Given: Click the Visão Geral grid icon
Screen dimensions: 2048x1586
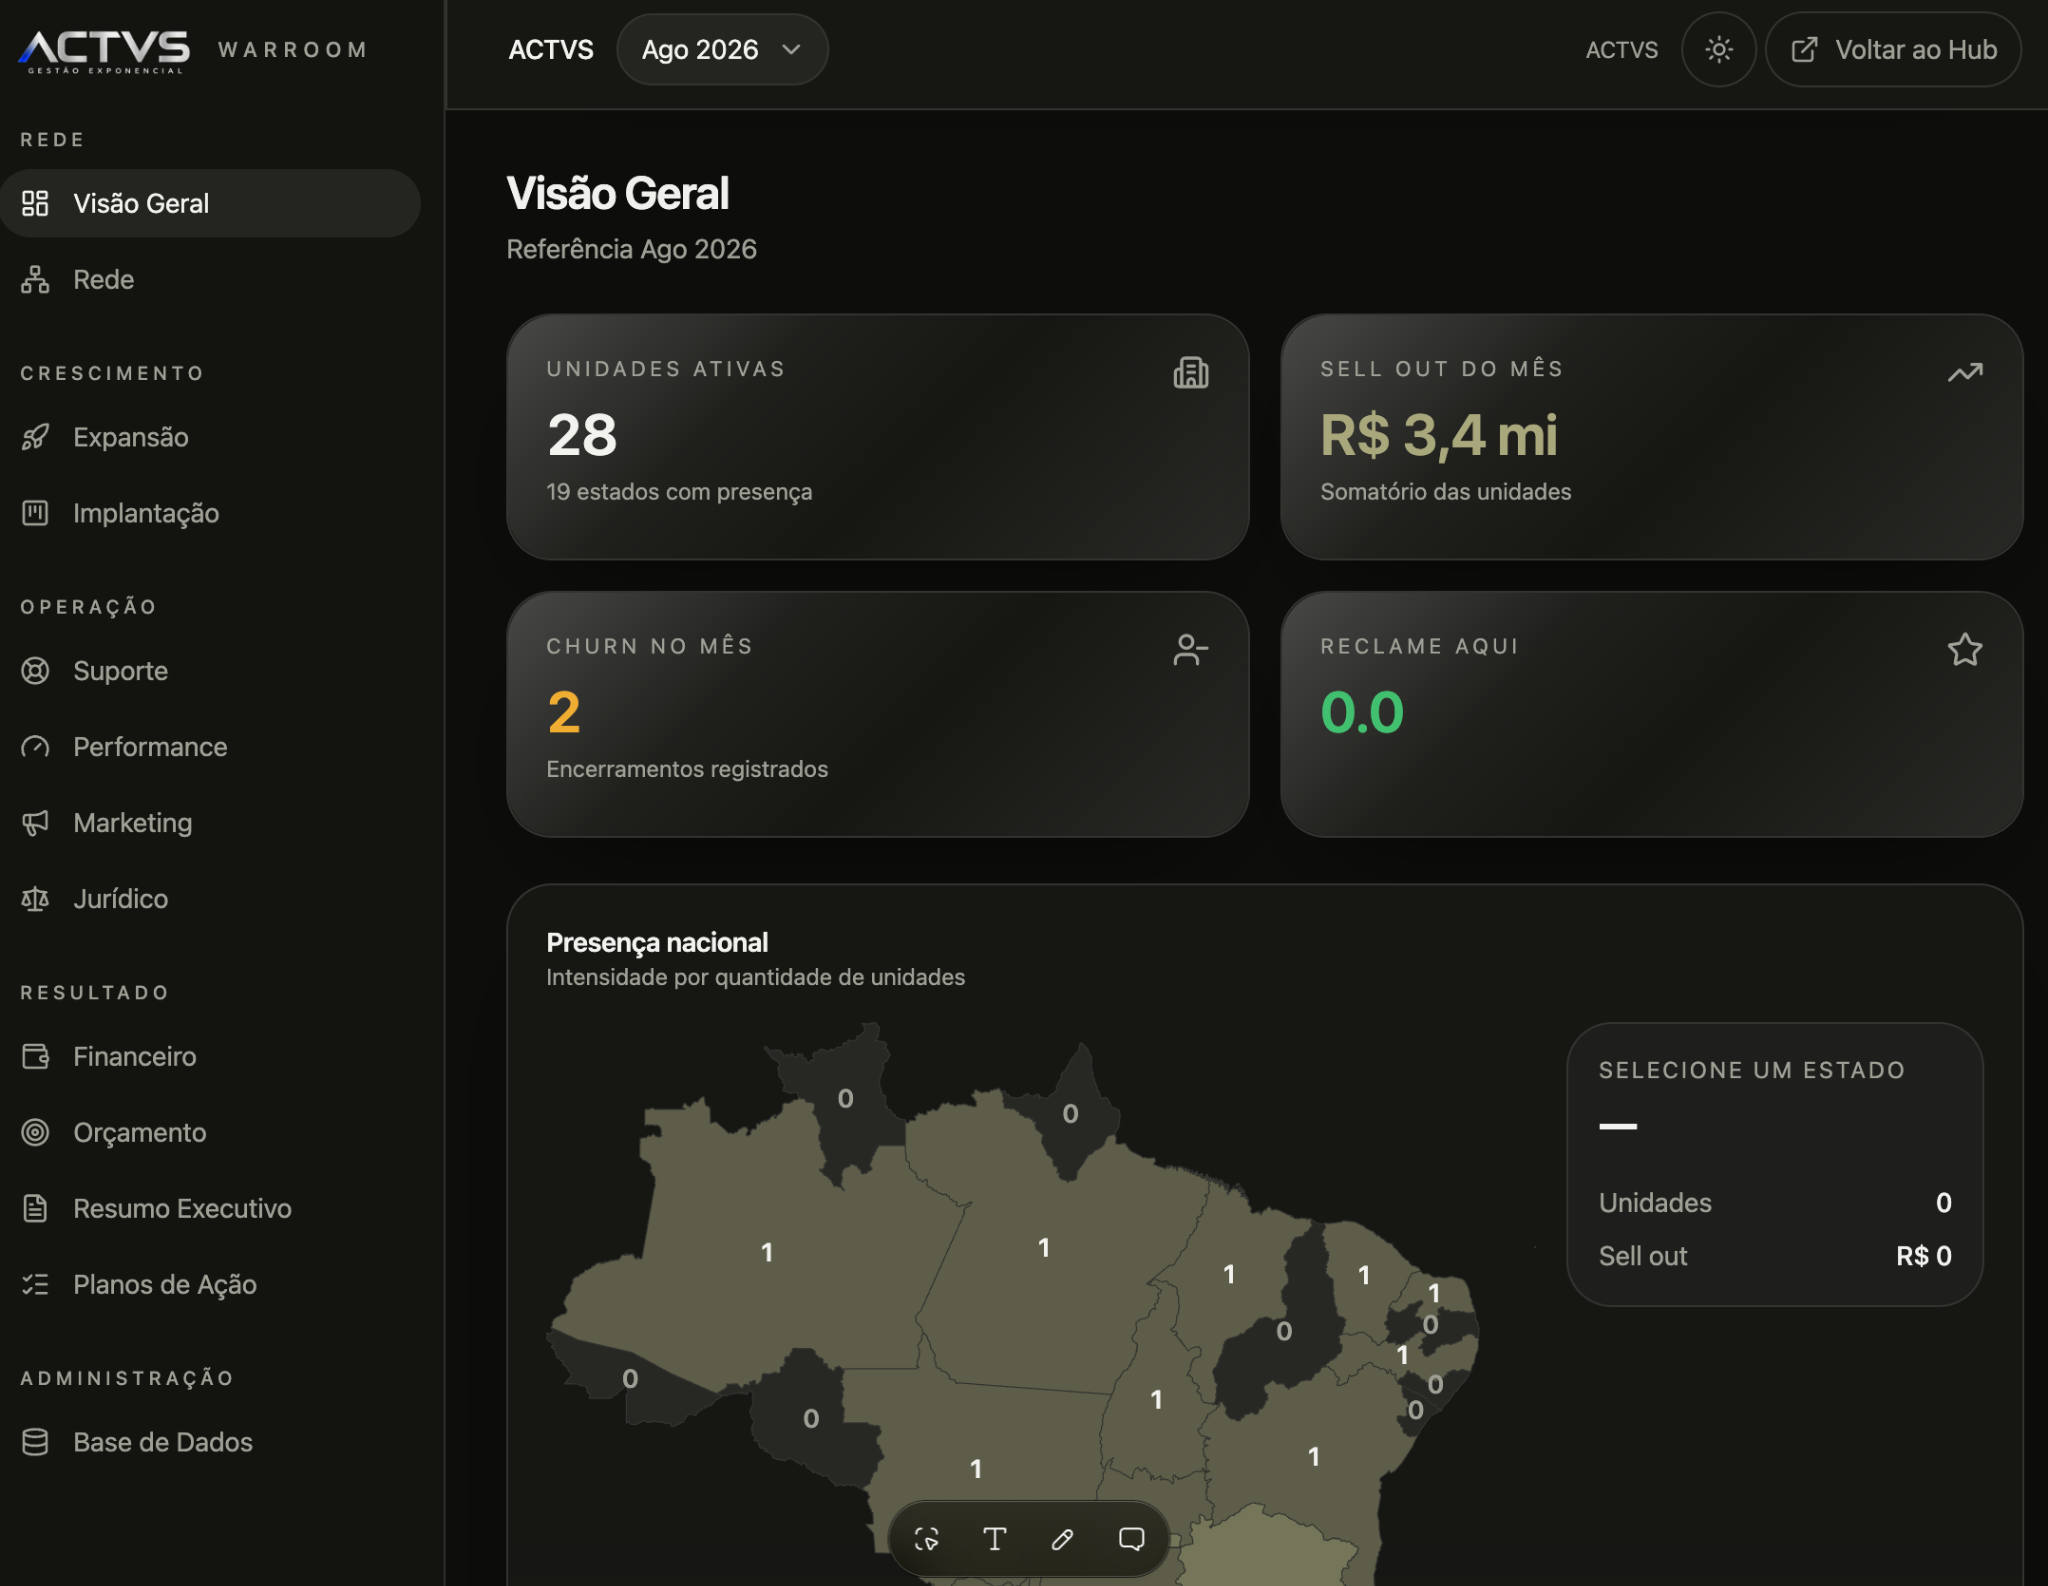Looking at the screenshot, I should pos(35,203).
